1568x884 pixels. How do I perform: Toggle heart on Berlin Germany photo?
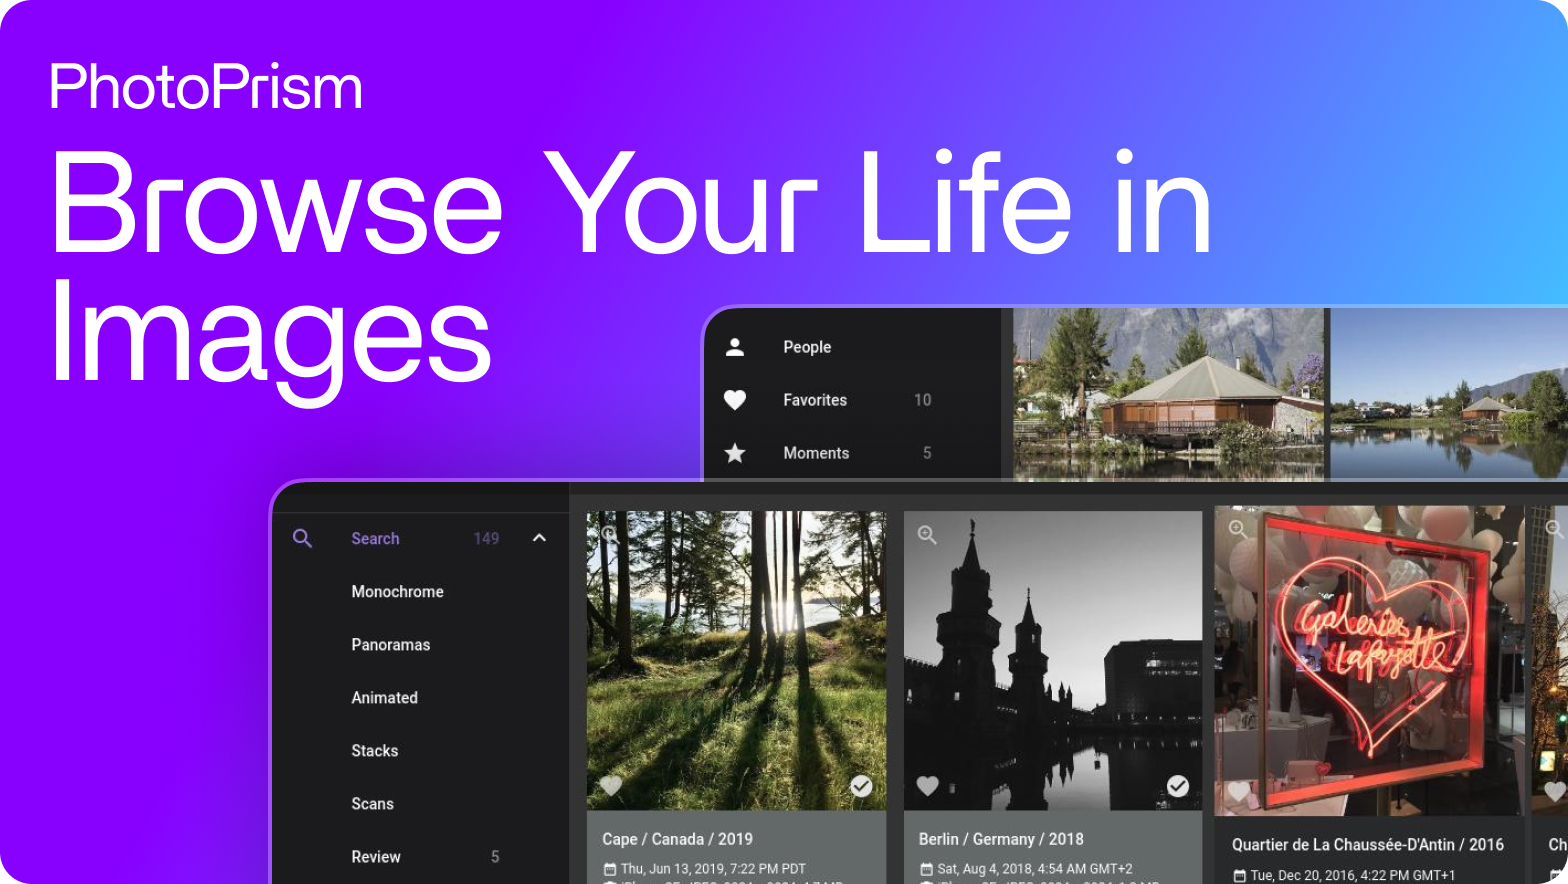(x=928, y=786)
